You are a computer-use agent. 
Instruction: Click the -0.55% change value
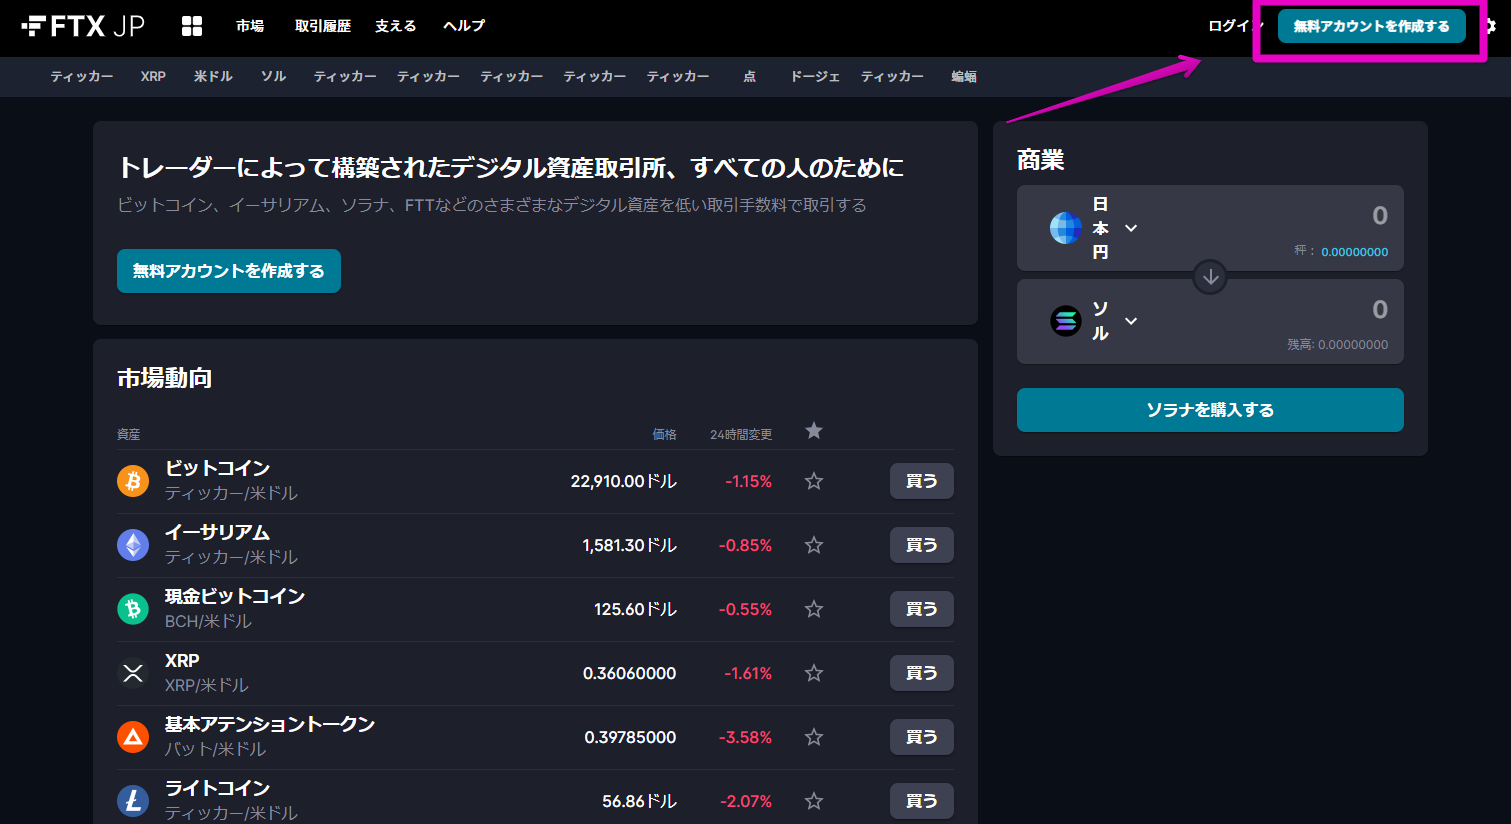click(x=746, y=609)
